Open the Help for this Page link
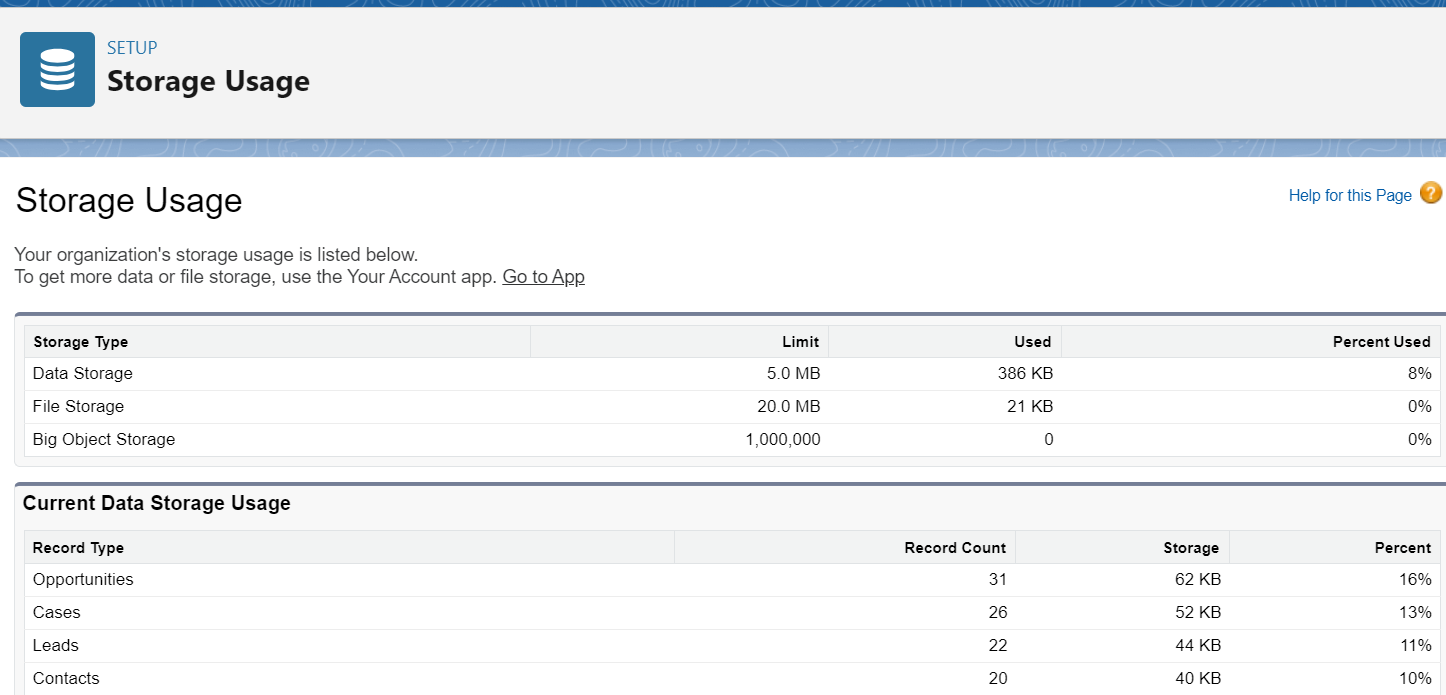The height and width of the screenshot is (695, 1446). coord(1350,196)
